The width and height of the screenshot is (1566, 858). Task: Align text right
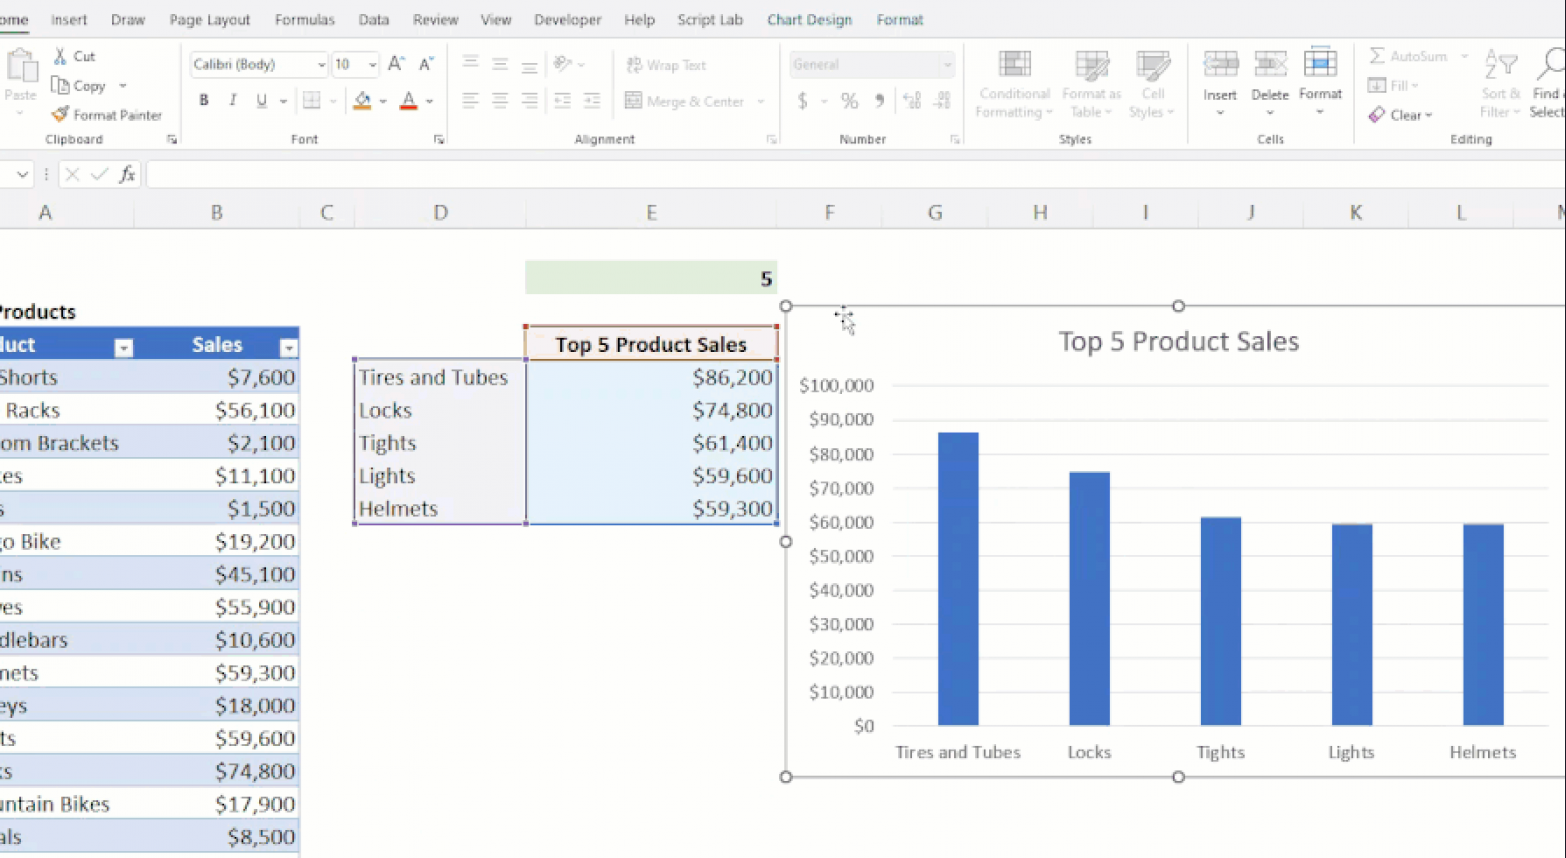pyautogui.click(x=530, y=100)
